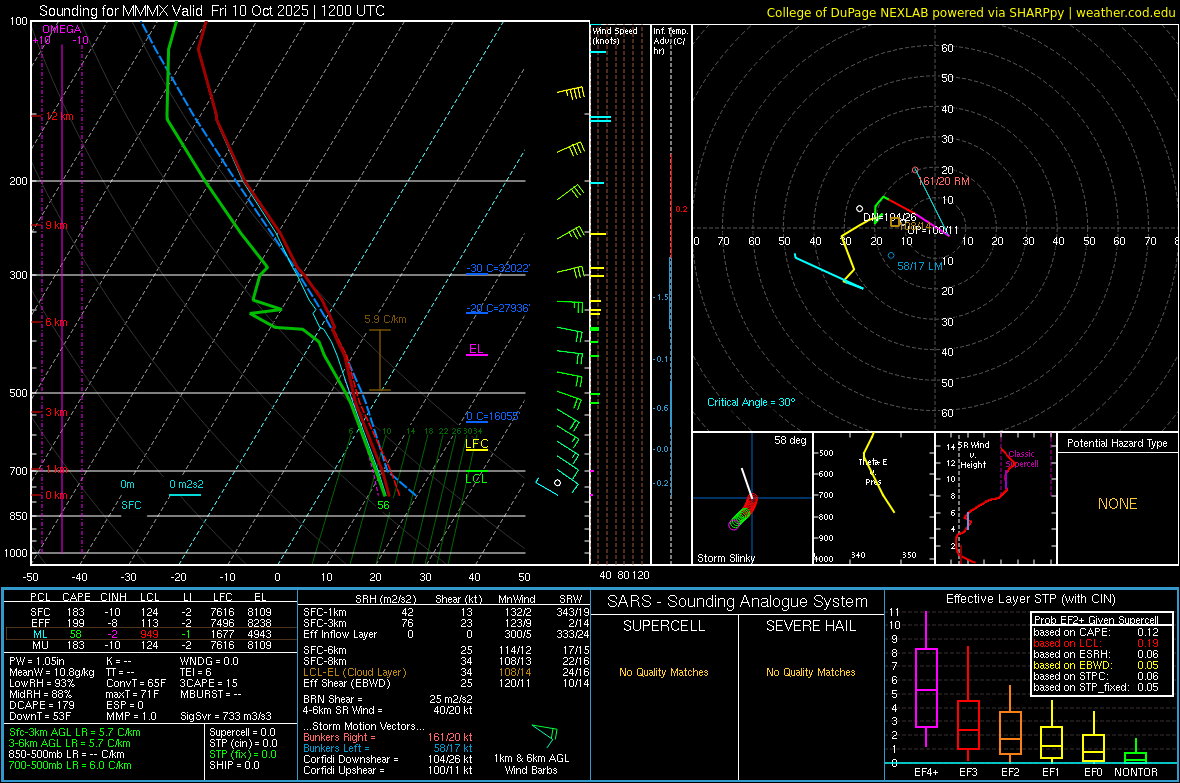Click the sounding title for MMMX

[x=211, y=11]
